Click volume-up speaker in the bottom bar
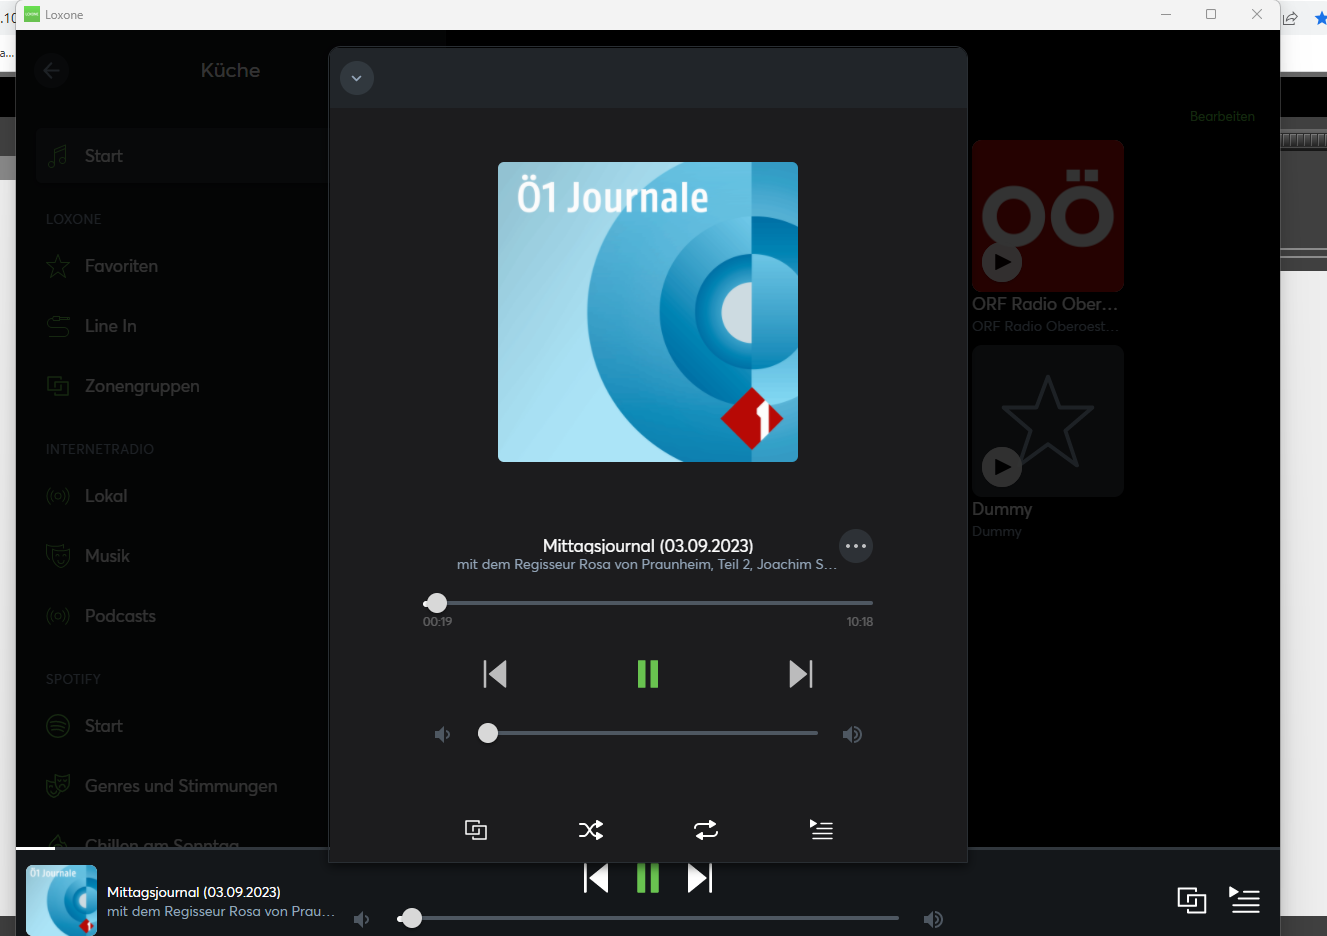This screenshot has height=936, width=1327. pyautogui.click(x=933, y=919)
